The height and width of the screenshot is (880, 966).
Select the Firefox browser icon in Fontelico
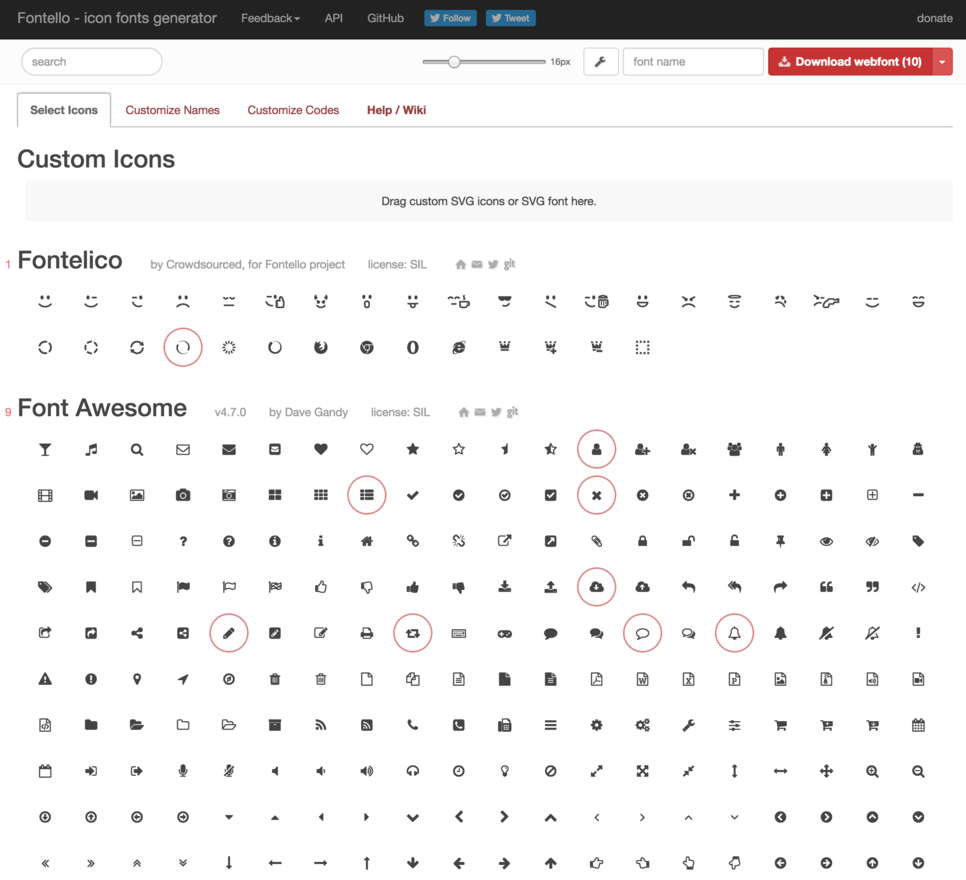pos(321,348)
